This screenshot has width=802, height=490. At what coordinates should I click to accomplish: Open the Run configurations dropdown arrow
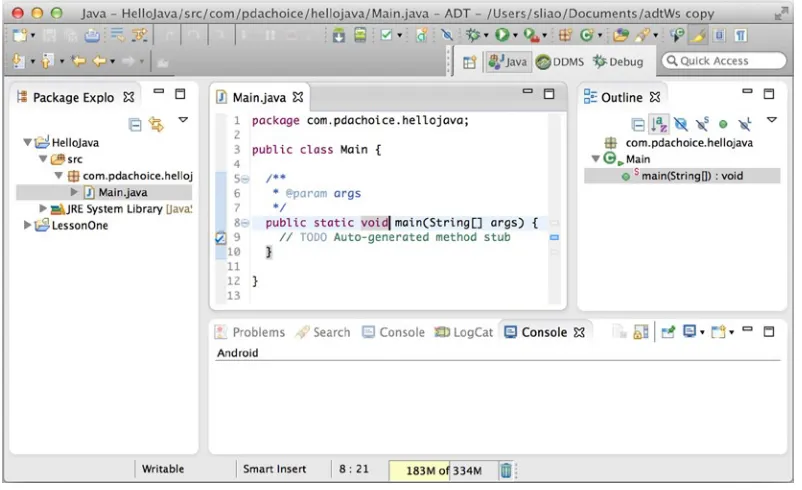tap(515, 36)
